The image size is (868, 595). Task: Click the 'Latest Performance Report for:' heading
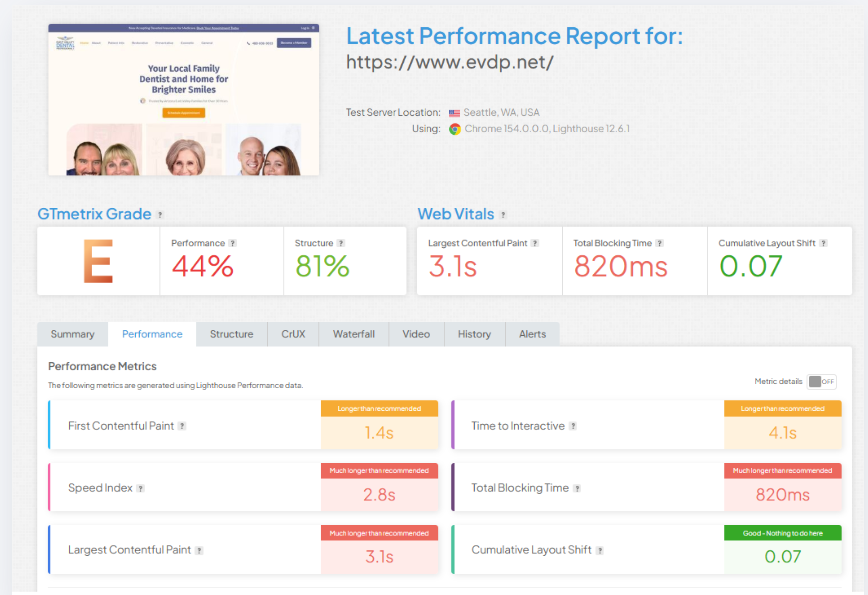[x=515, y=37]
